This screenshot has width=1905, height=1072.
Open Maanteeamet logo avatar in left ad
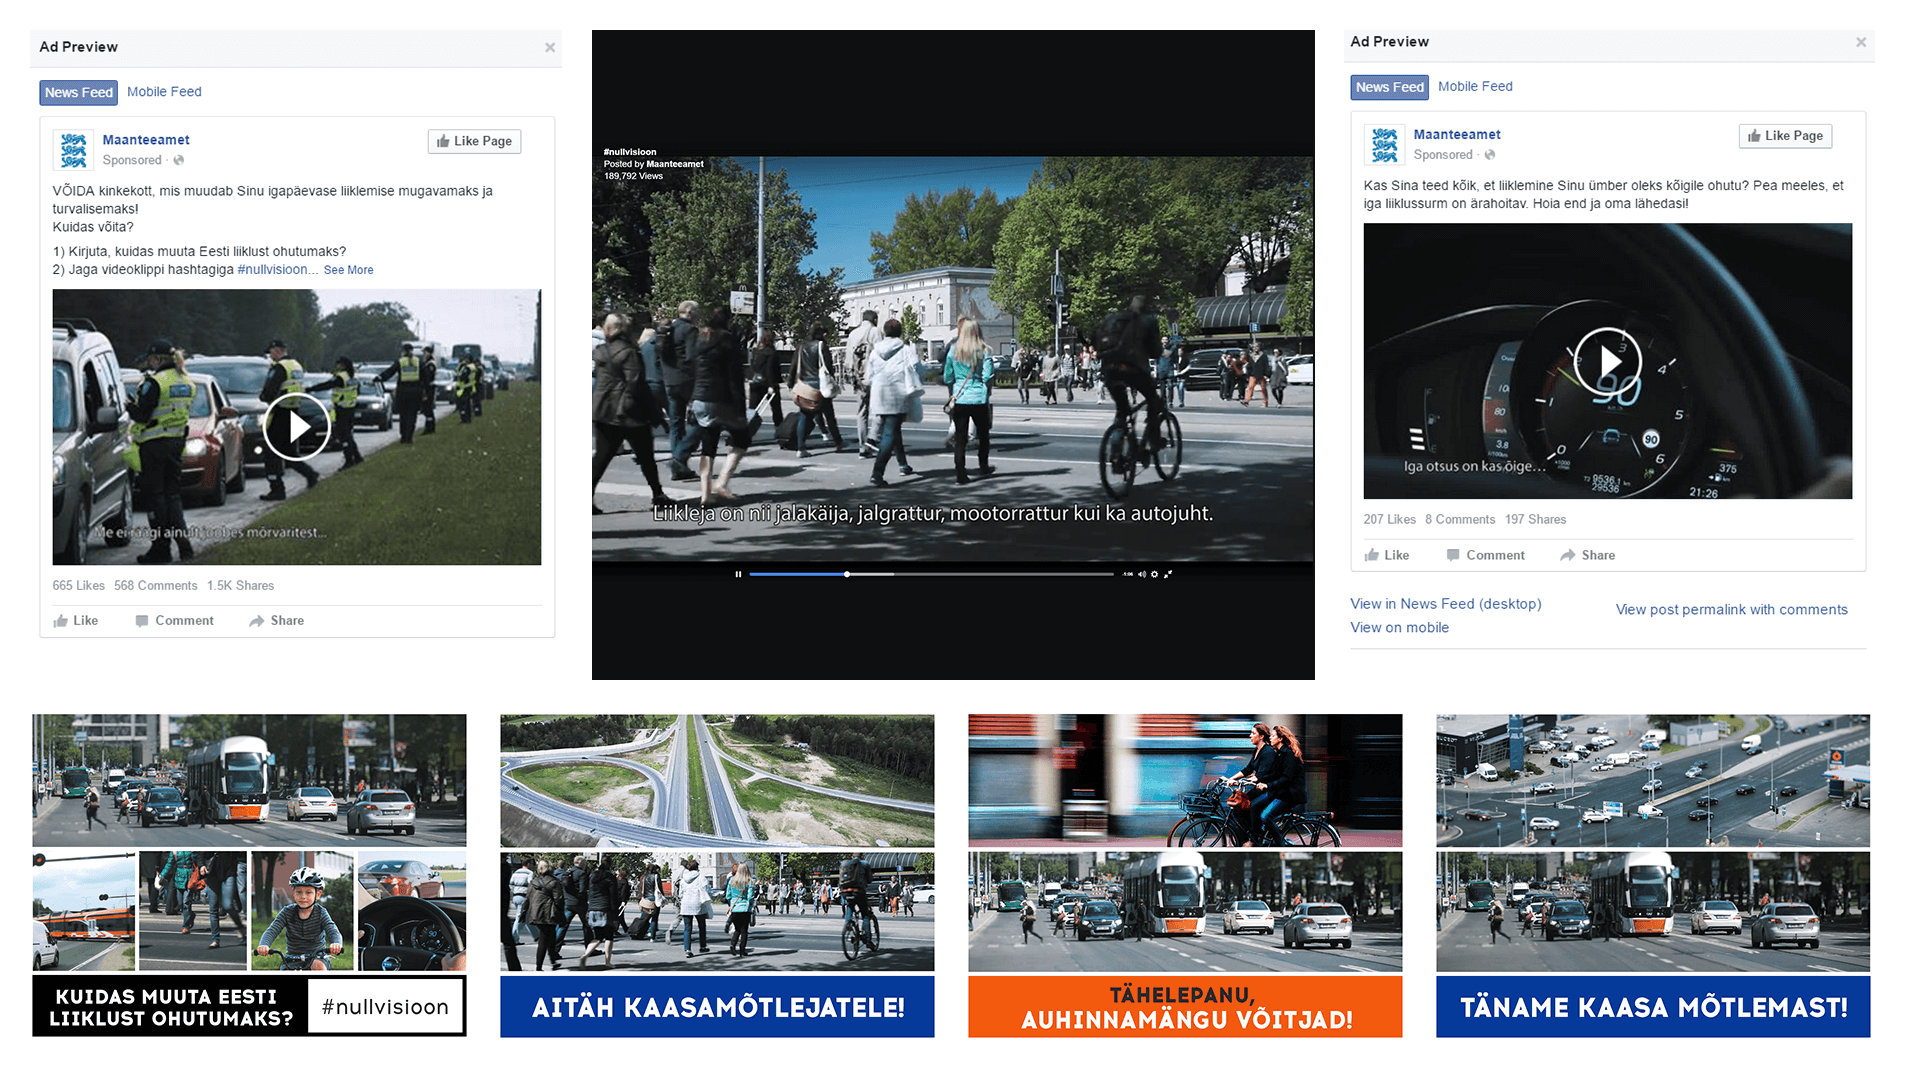point(73,150)
